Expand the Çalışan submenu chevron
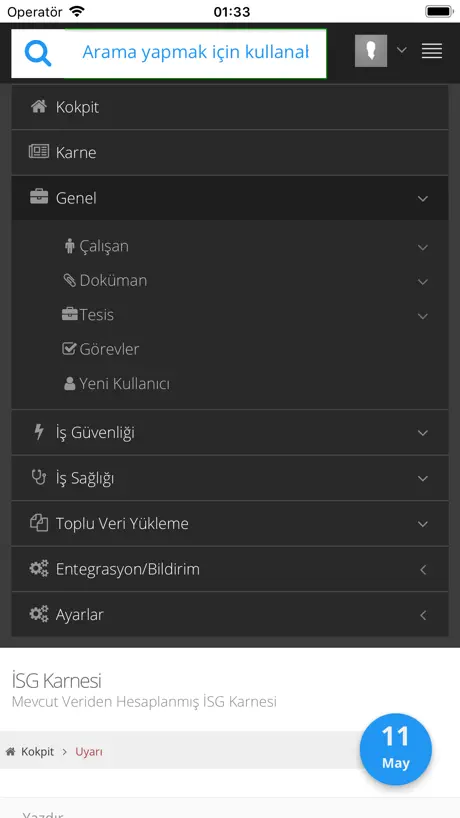Screen dimensions: 460x818 pos(423,247)
